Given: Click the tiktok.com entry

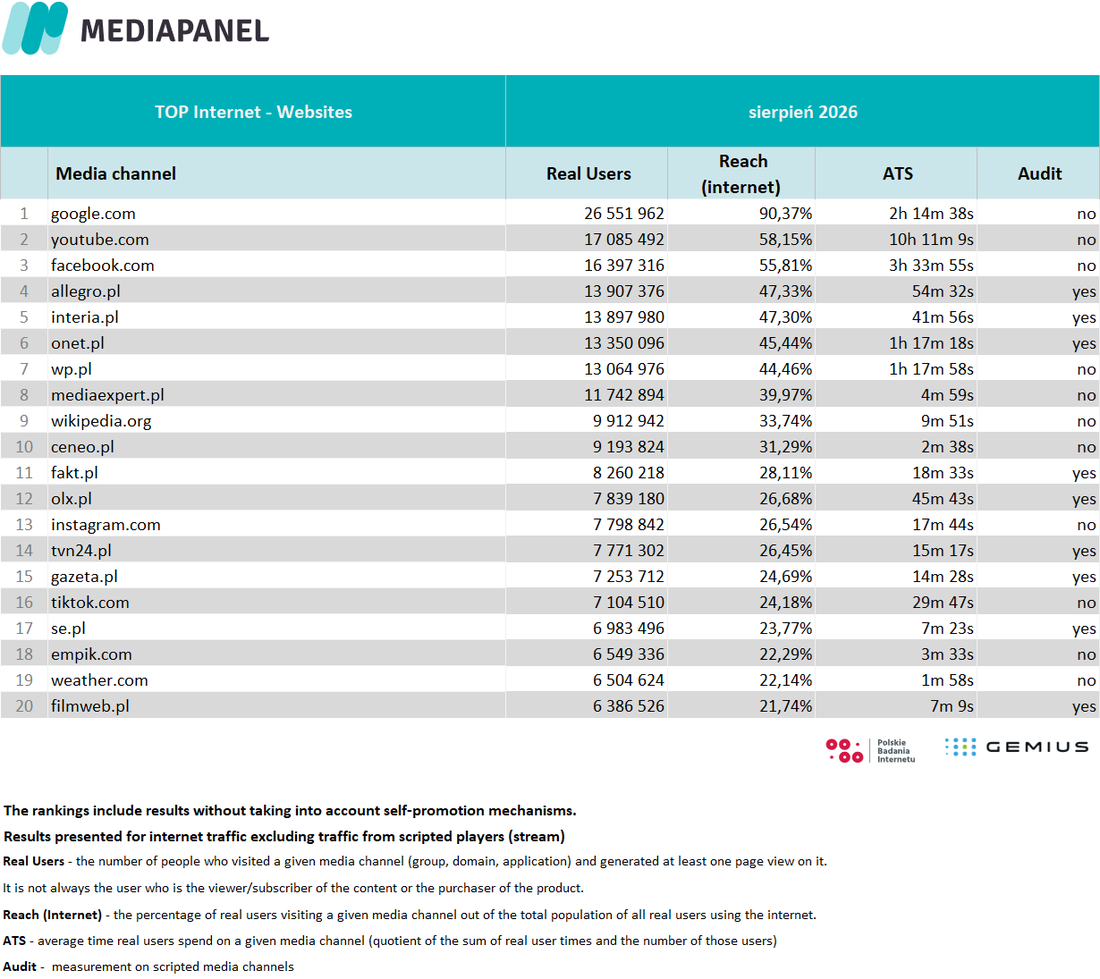Looking at the screenshot, I should pyautogui.click(x=90, y=602).
